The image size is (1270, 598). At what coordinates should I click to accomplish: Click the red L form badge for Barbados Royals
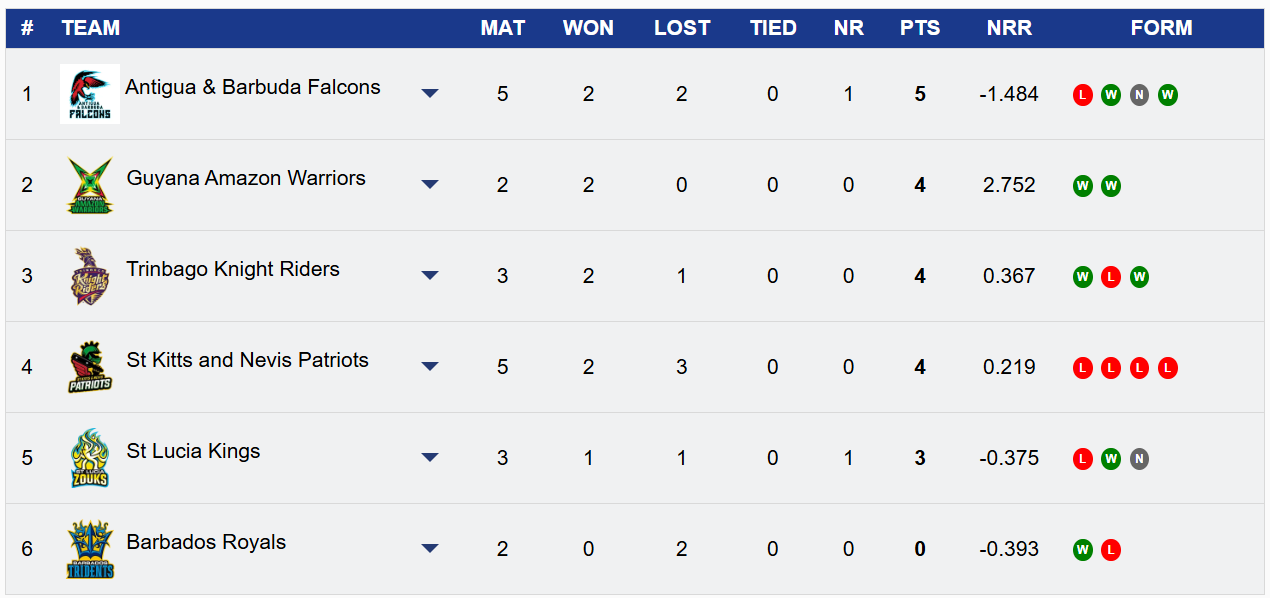point(1111,550)
